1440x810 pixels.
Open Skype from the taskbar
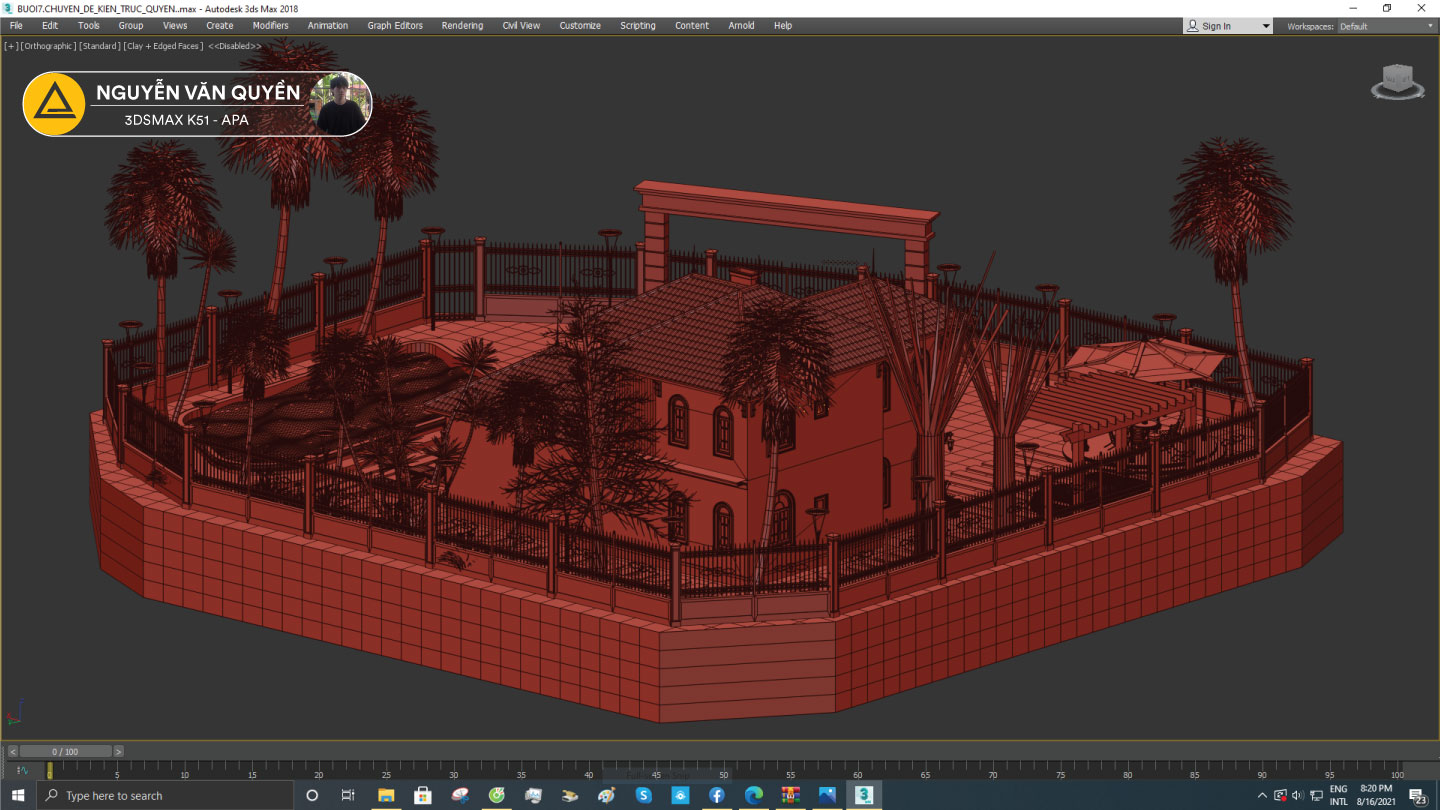tap(643, 795)
